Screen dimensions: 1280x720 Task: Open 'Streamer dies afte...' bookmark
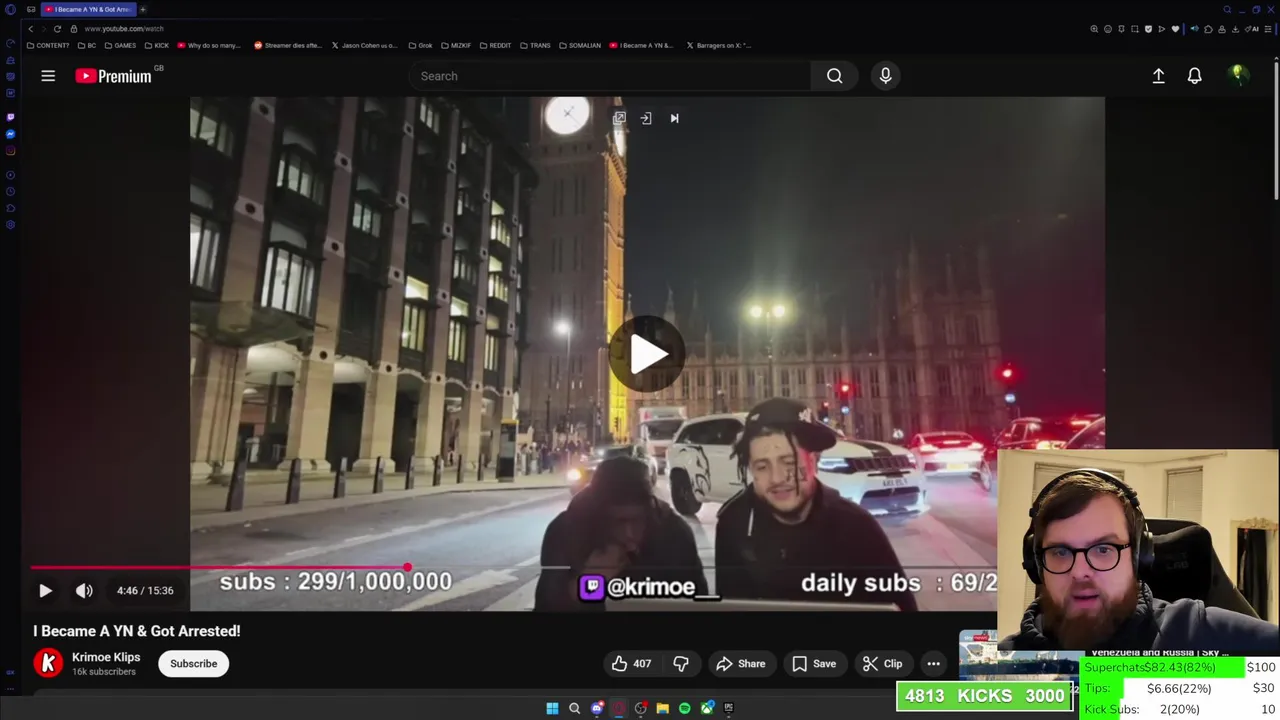coord(287,45)
